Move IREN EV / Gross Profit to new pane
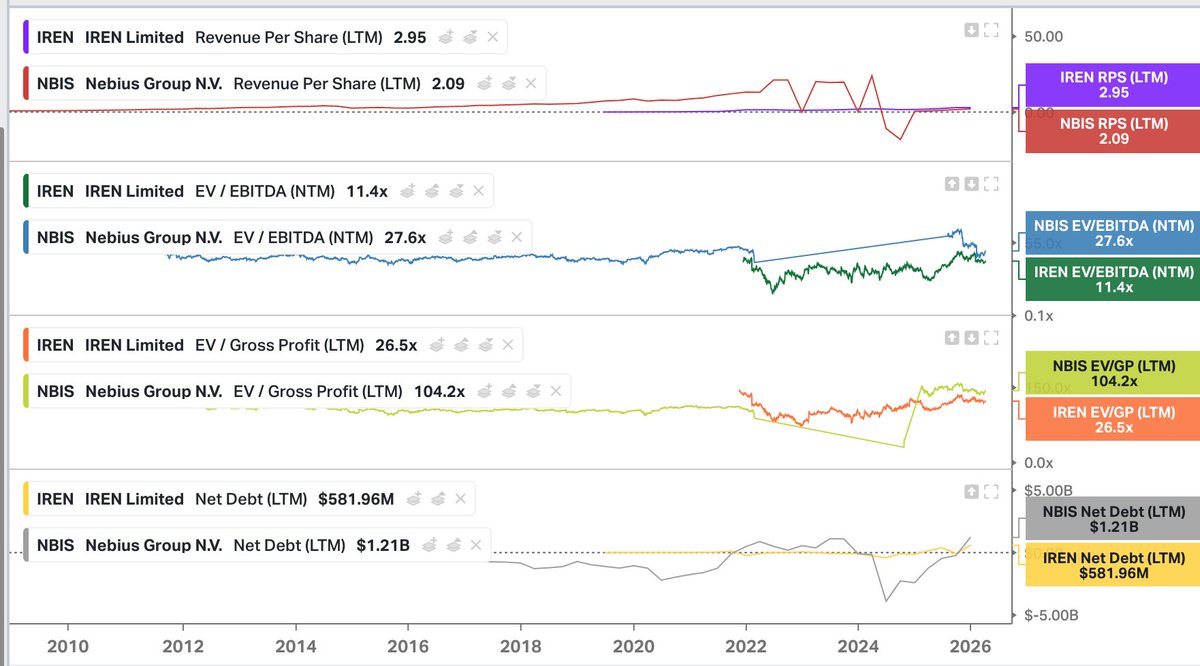 [x=437, y=345]
